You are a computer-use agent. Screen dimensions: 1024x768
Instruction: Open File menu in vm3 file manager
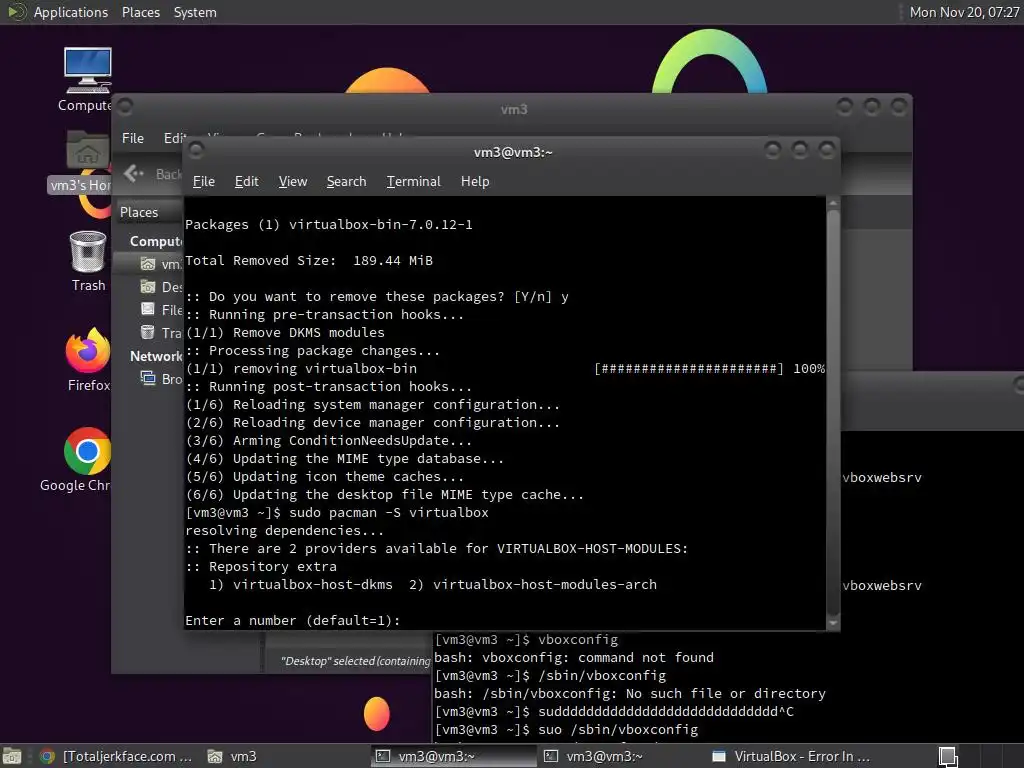click(x=133, y=138)
